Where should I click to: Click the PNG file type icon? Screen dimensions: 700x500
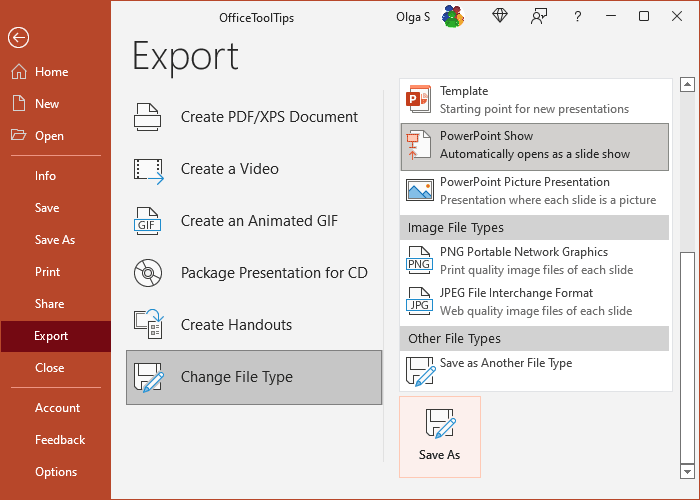tap(419, 260)
